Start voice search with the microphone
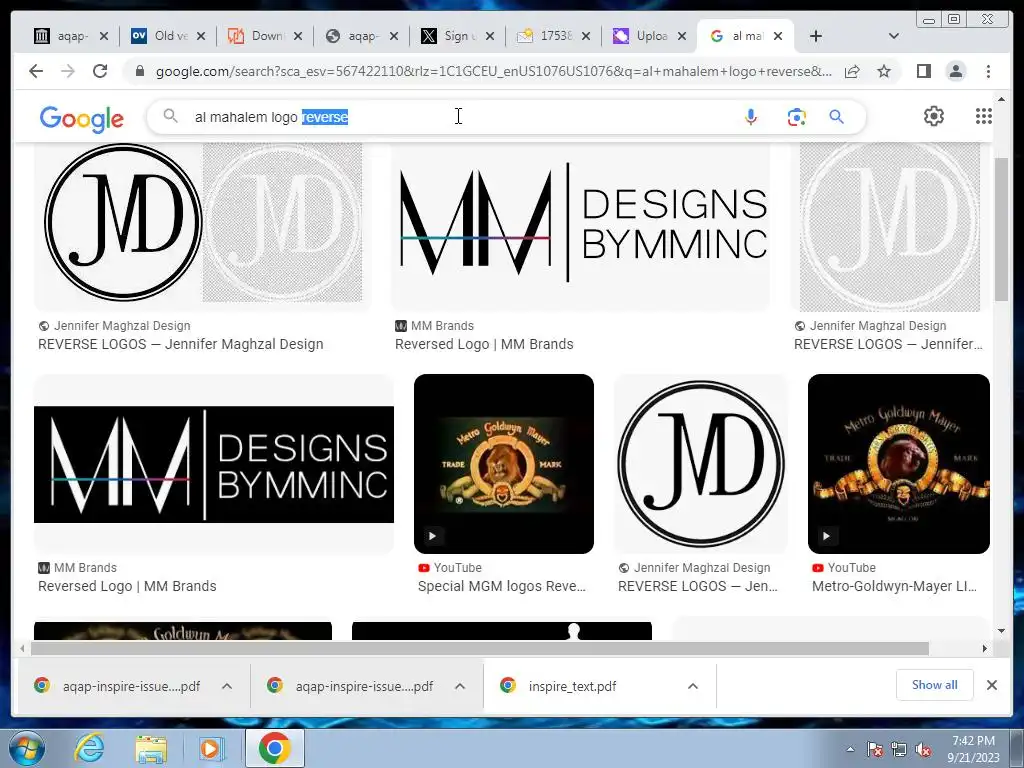The height and width of the screenshot is (768, 1024). [x=751, y=117]
